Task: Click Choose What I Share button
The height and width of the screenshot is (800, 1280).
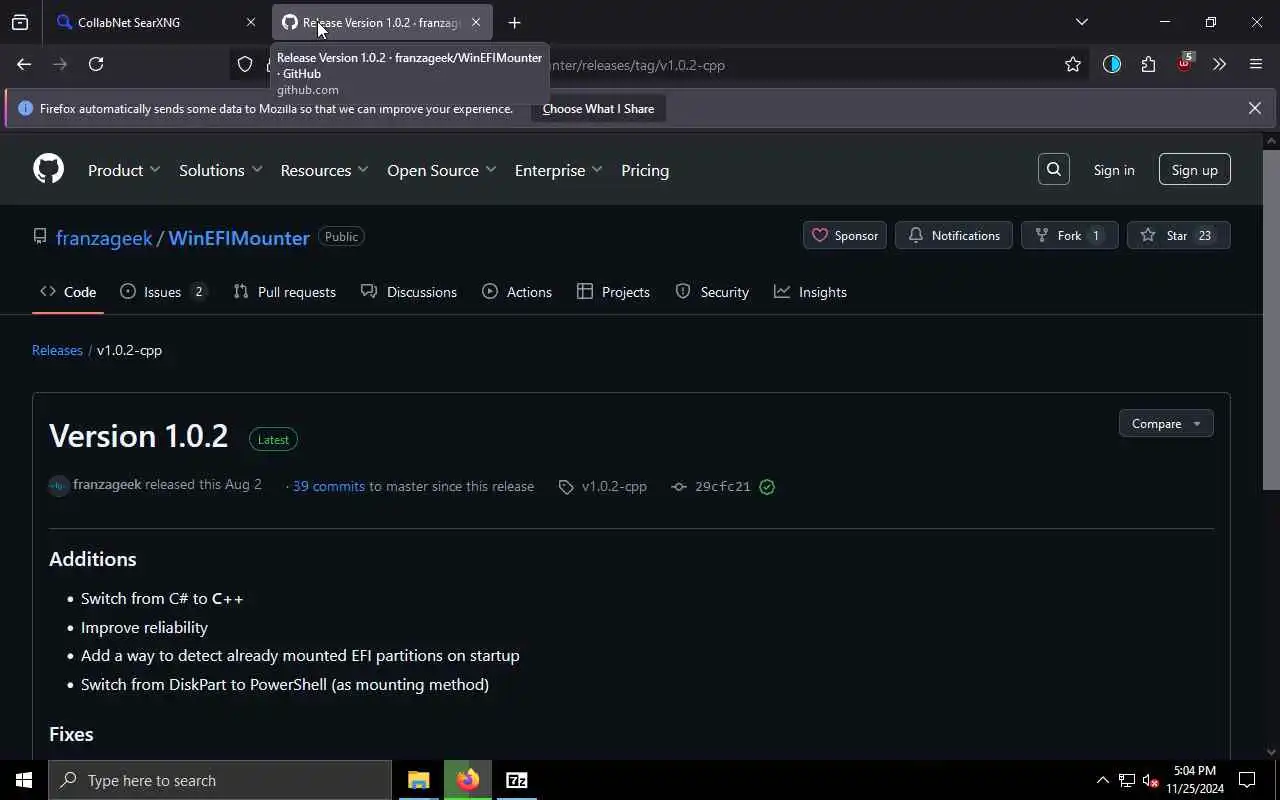Action: click(x=598, y=109)
